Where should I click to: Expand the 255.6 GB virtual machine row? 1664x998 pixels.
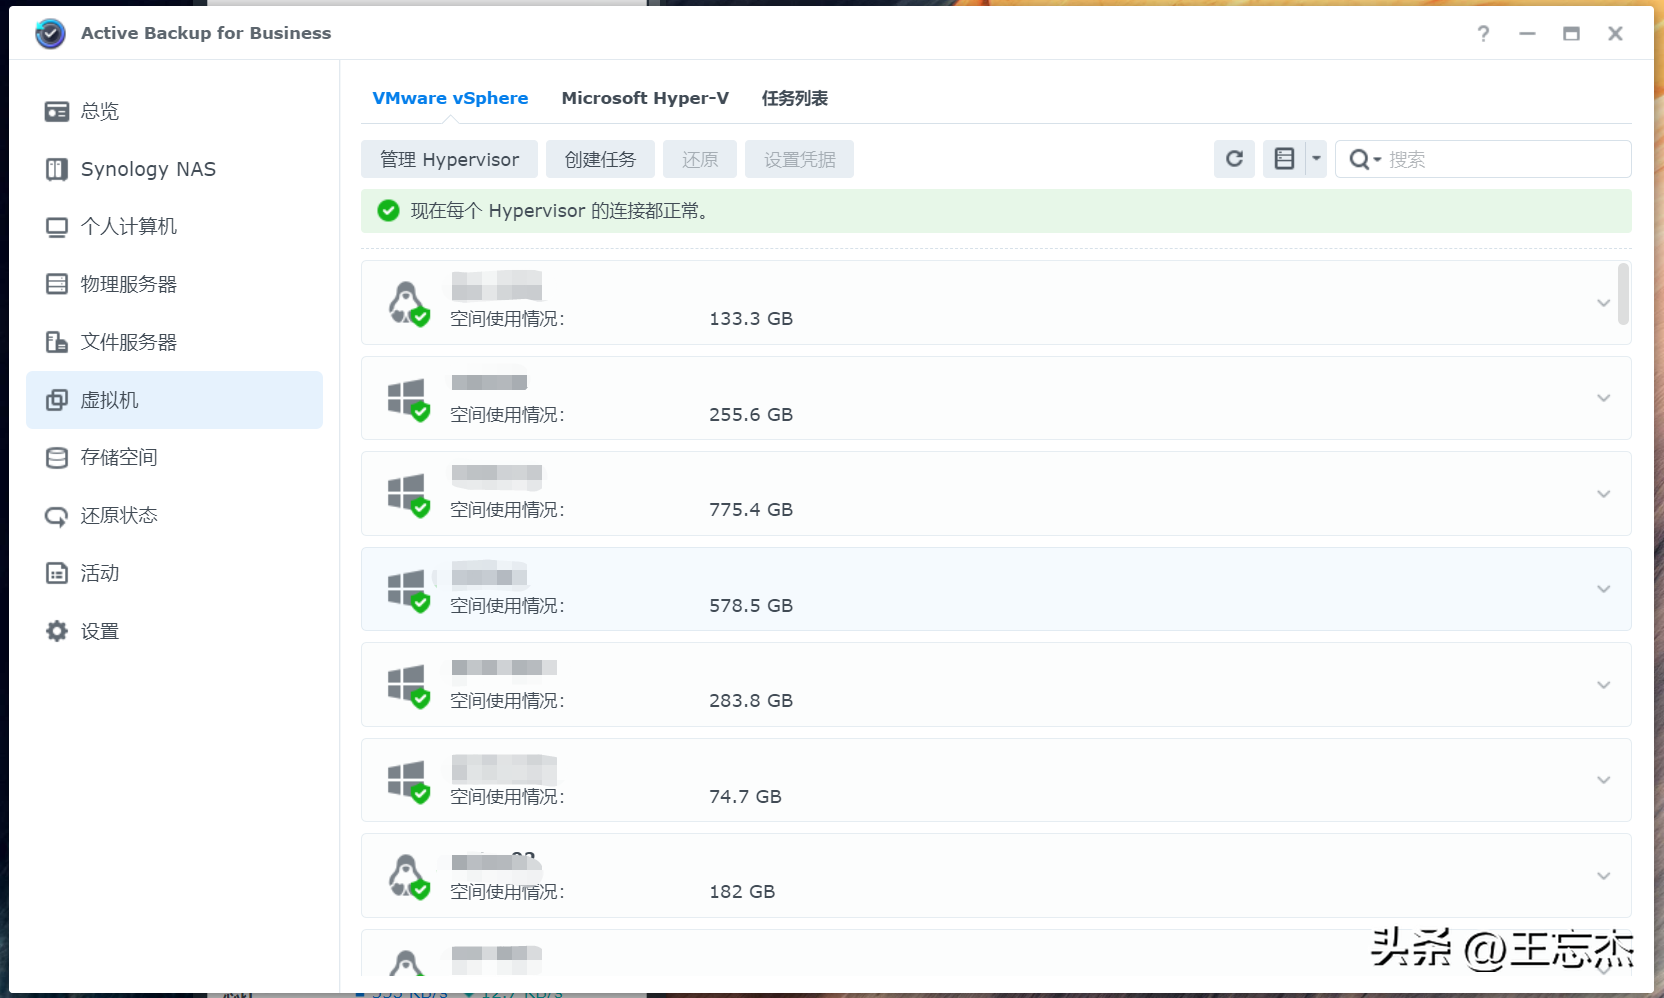click(1603, 398)
